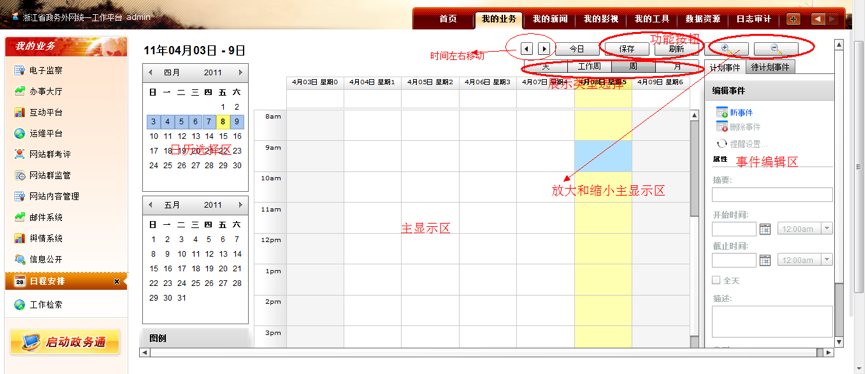Close the 日程安排 sidebar item
The width and height of the screenshot is (865, 374).
(116, 281)
